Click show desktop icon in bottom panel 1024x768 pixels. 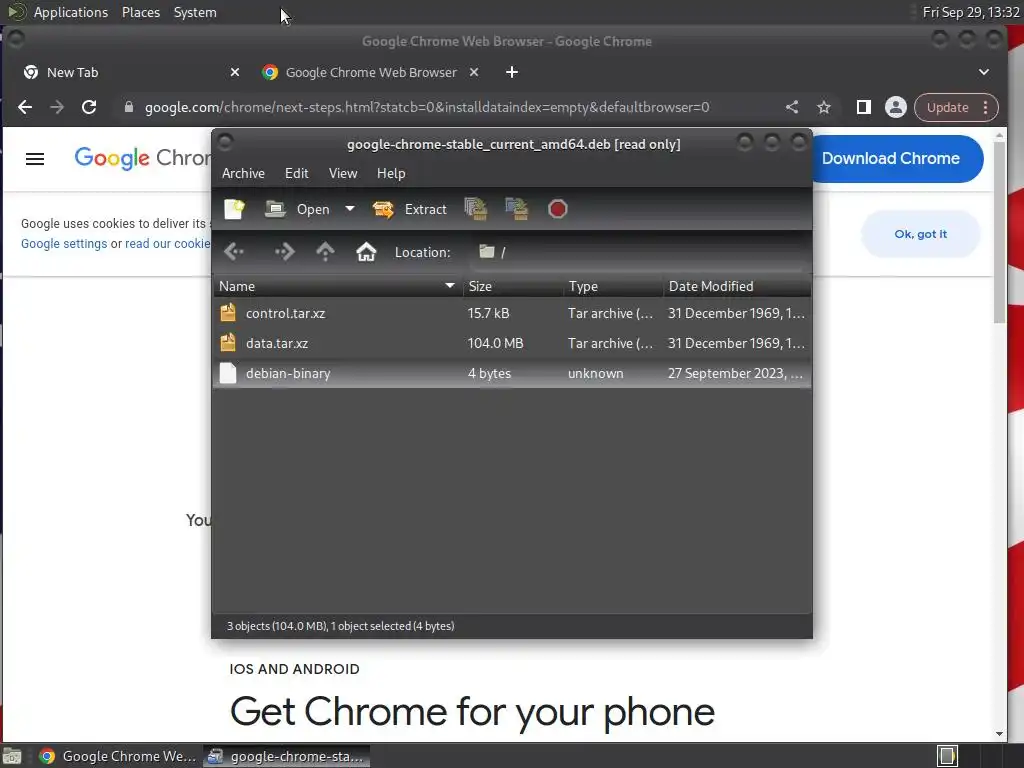pos(12,756)
